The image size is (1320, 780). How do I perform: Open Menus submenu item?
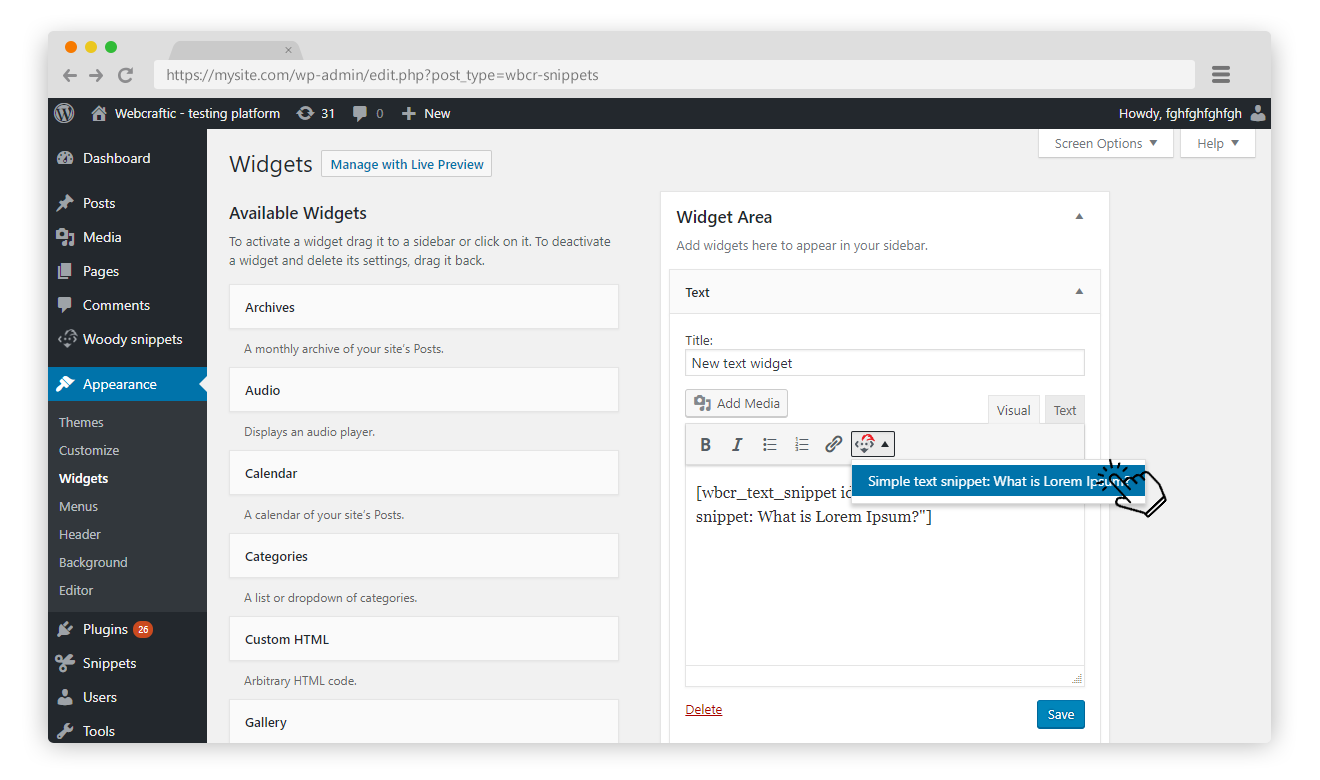pyautogui.click(x=78, y=506)
